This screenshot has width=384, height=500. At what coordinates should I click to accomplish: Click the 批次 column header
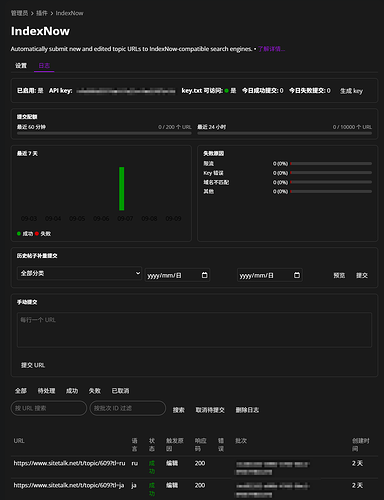pos(241,441)
